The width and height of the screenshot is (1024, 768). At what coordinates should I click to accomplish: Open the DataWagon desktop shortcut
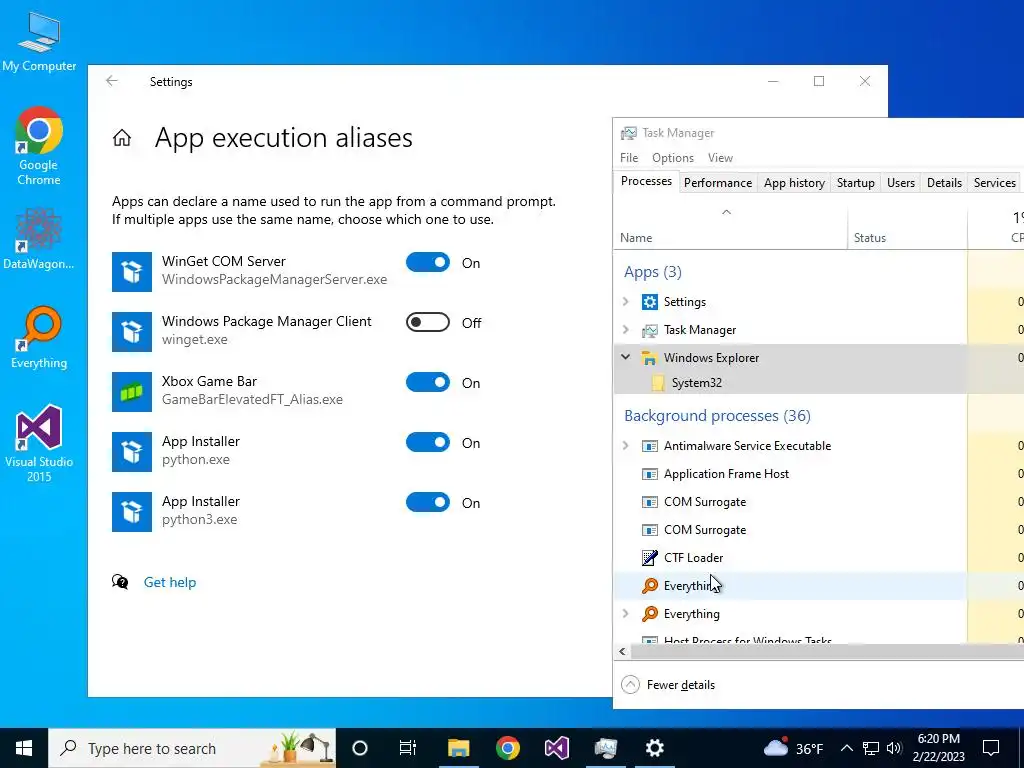[39, 238]
